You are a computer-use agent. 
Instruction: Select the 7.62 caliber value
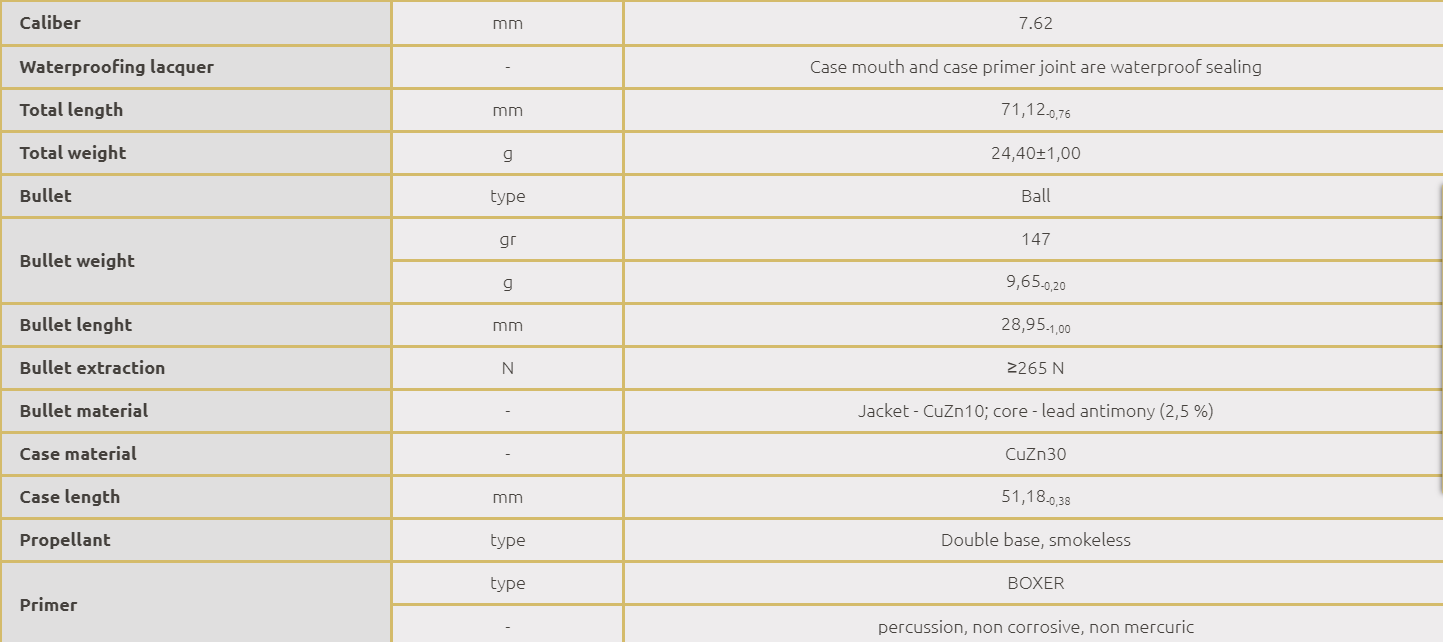point(1035,23)
